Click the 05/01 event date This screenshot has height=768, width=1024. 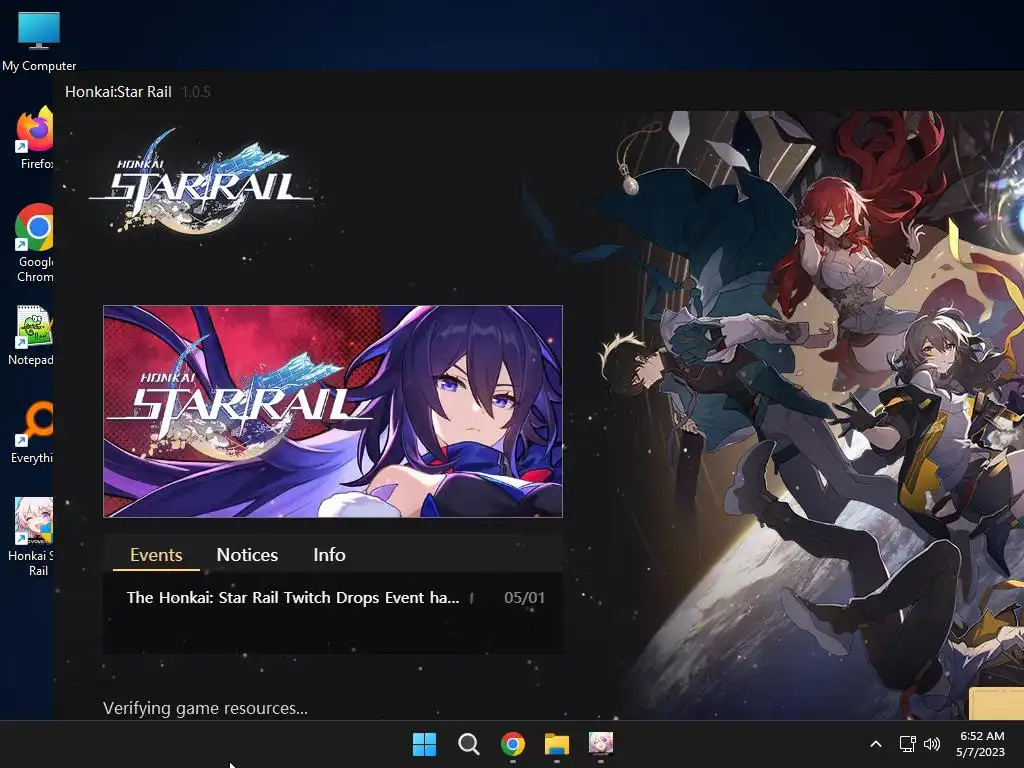pyautogui.click(x=524, y=598)
